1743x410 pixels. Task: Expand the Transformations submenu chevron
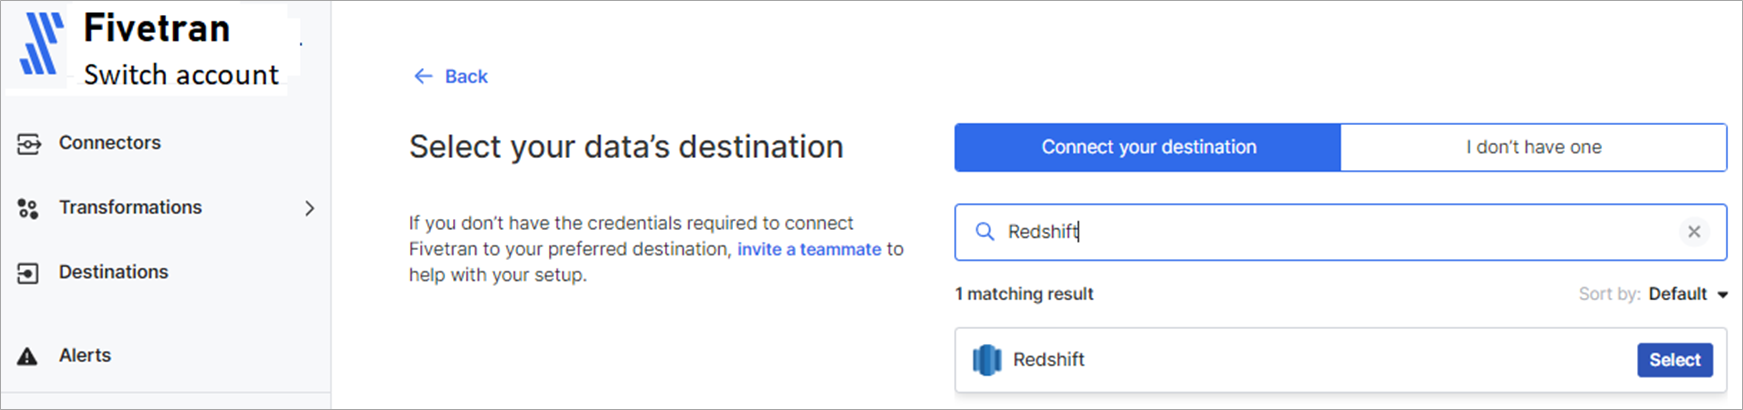[309, 208]
